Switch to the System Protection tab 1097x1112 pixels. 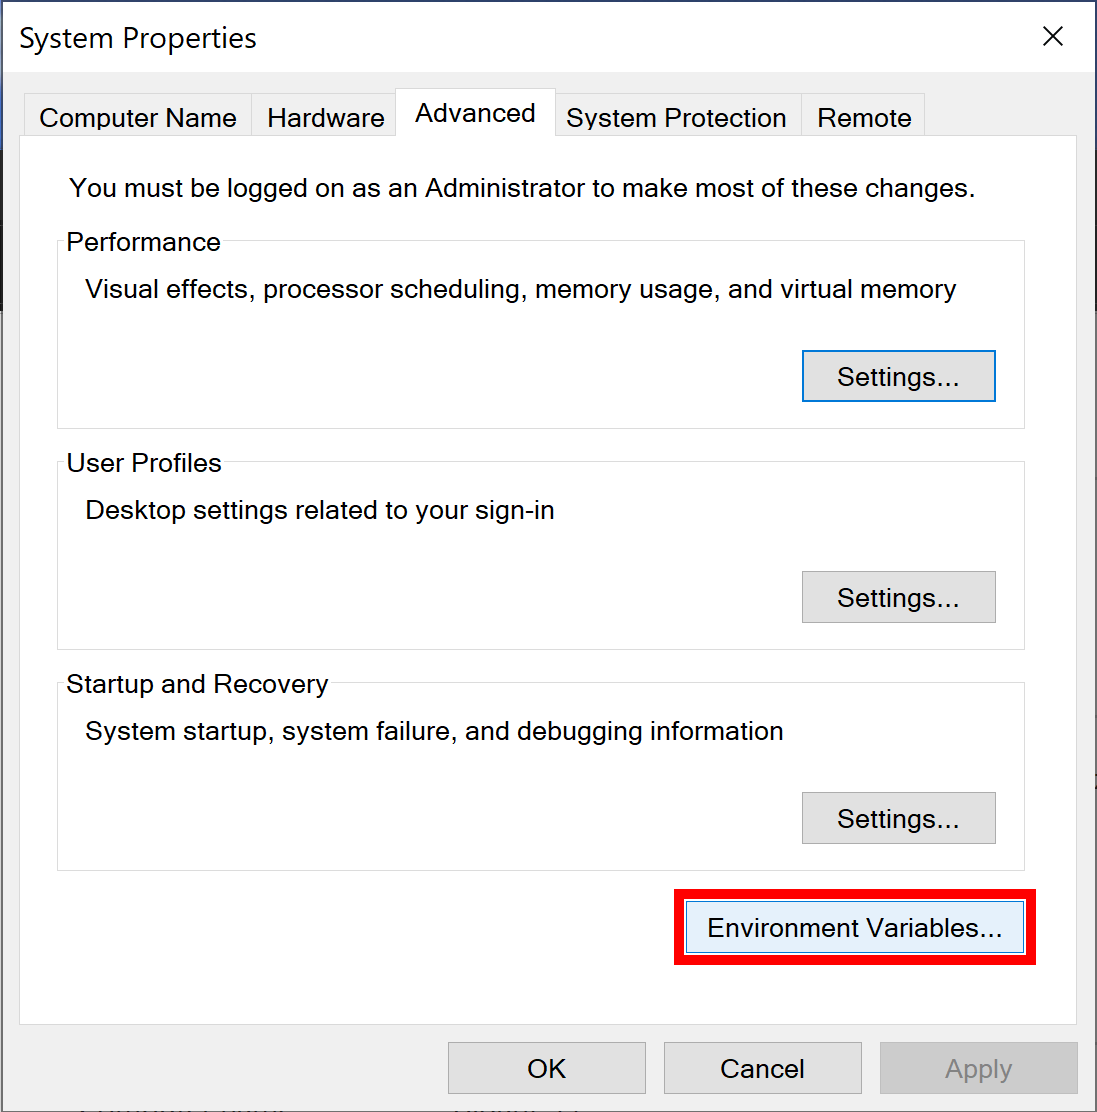pos(676,117)
